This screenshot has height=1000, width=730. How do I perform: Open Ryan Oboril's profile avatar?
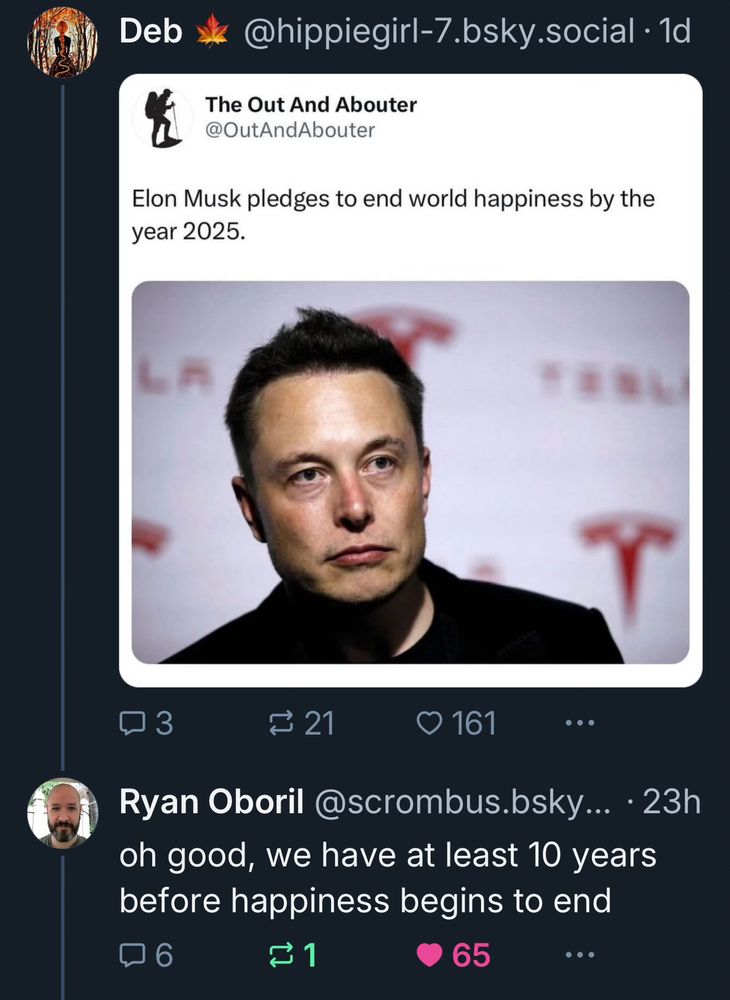pos(62,813)
